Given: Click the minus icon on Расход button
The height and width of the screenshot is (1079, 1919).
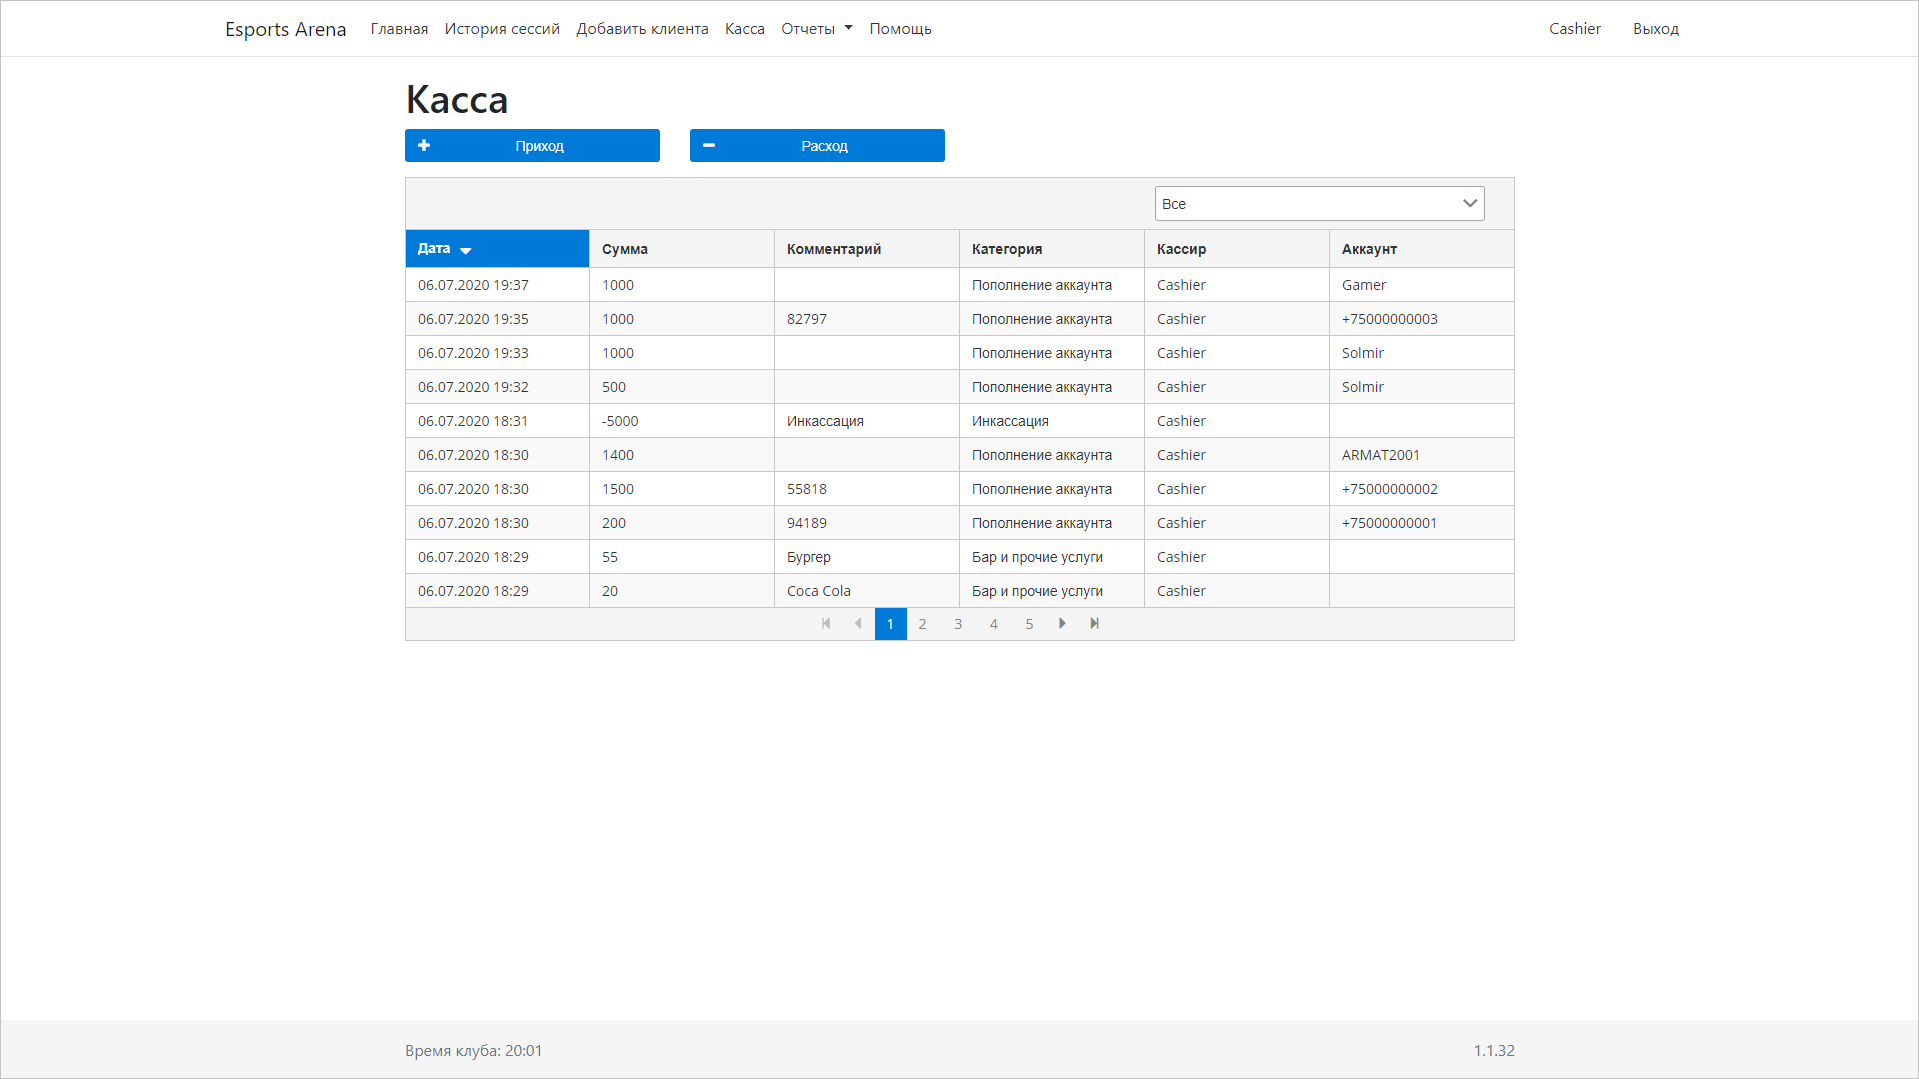Looking at the screenshot, I should pyautogui.click(x=709, y=146).
